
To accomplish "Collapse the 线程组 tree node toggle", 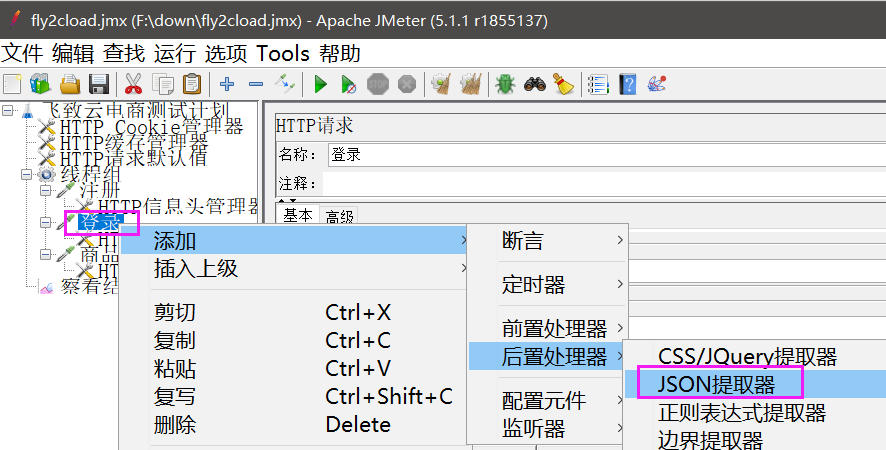I will pyautogui.click(x=26, y=175).
